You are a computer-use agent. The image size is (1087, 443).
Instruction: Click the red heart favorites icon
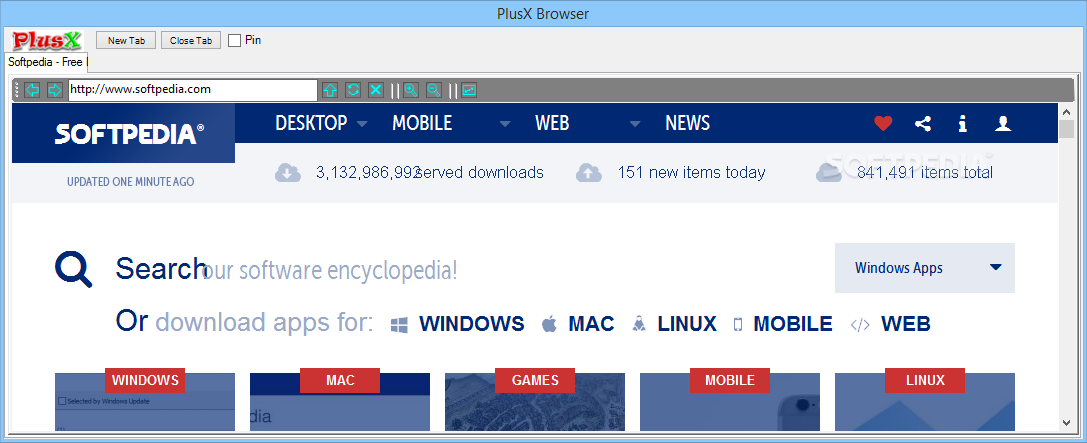(x=882, y=123)
